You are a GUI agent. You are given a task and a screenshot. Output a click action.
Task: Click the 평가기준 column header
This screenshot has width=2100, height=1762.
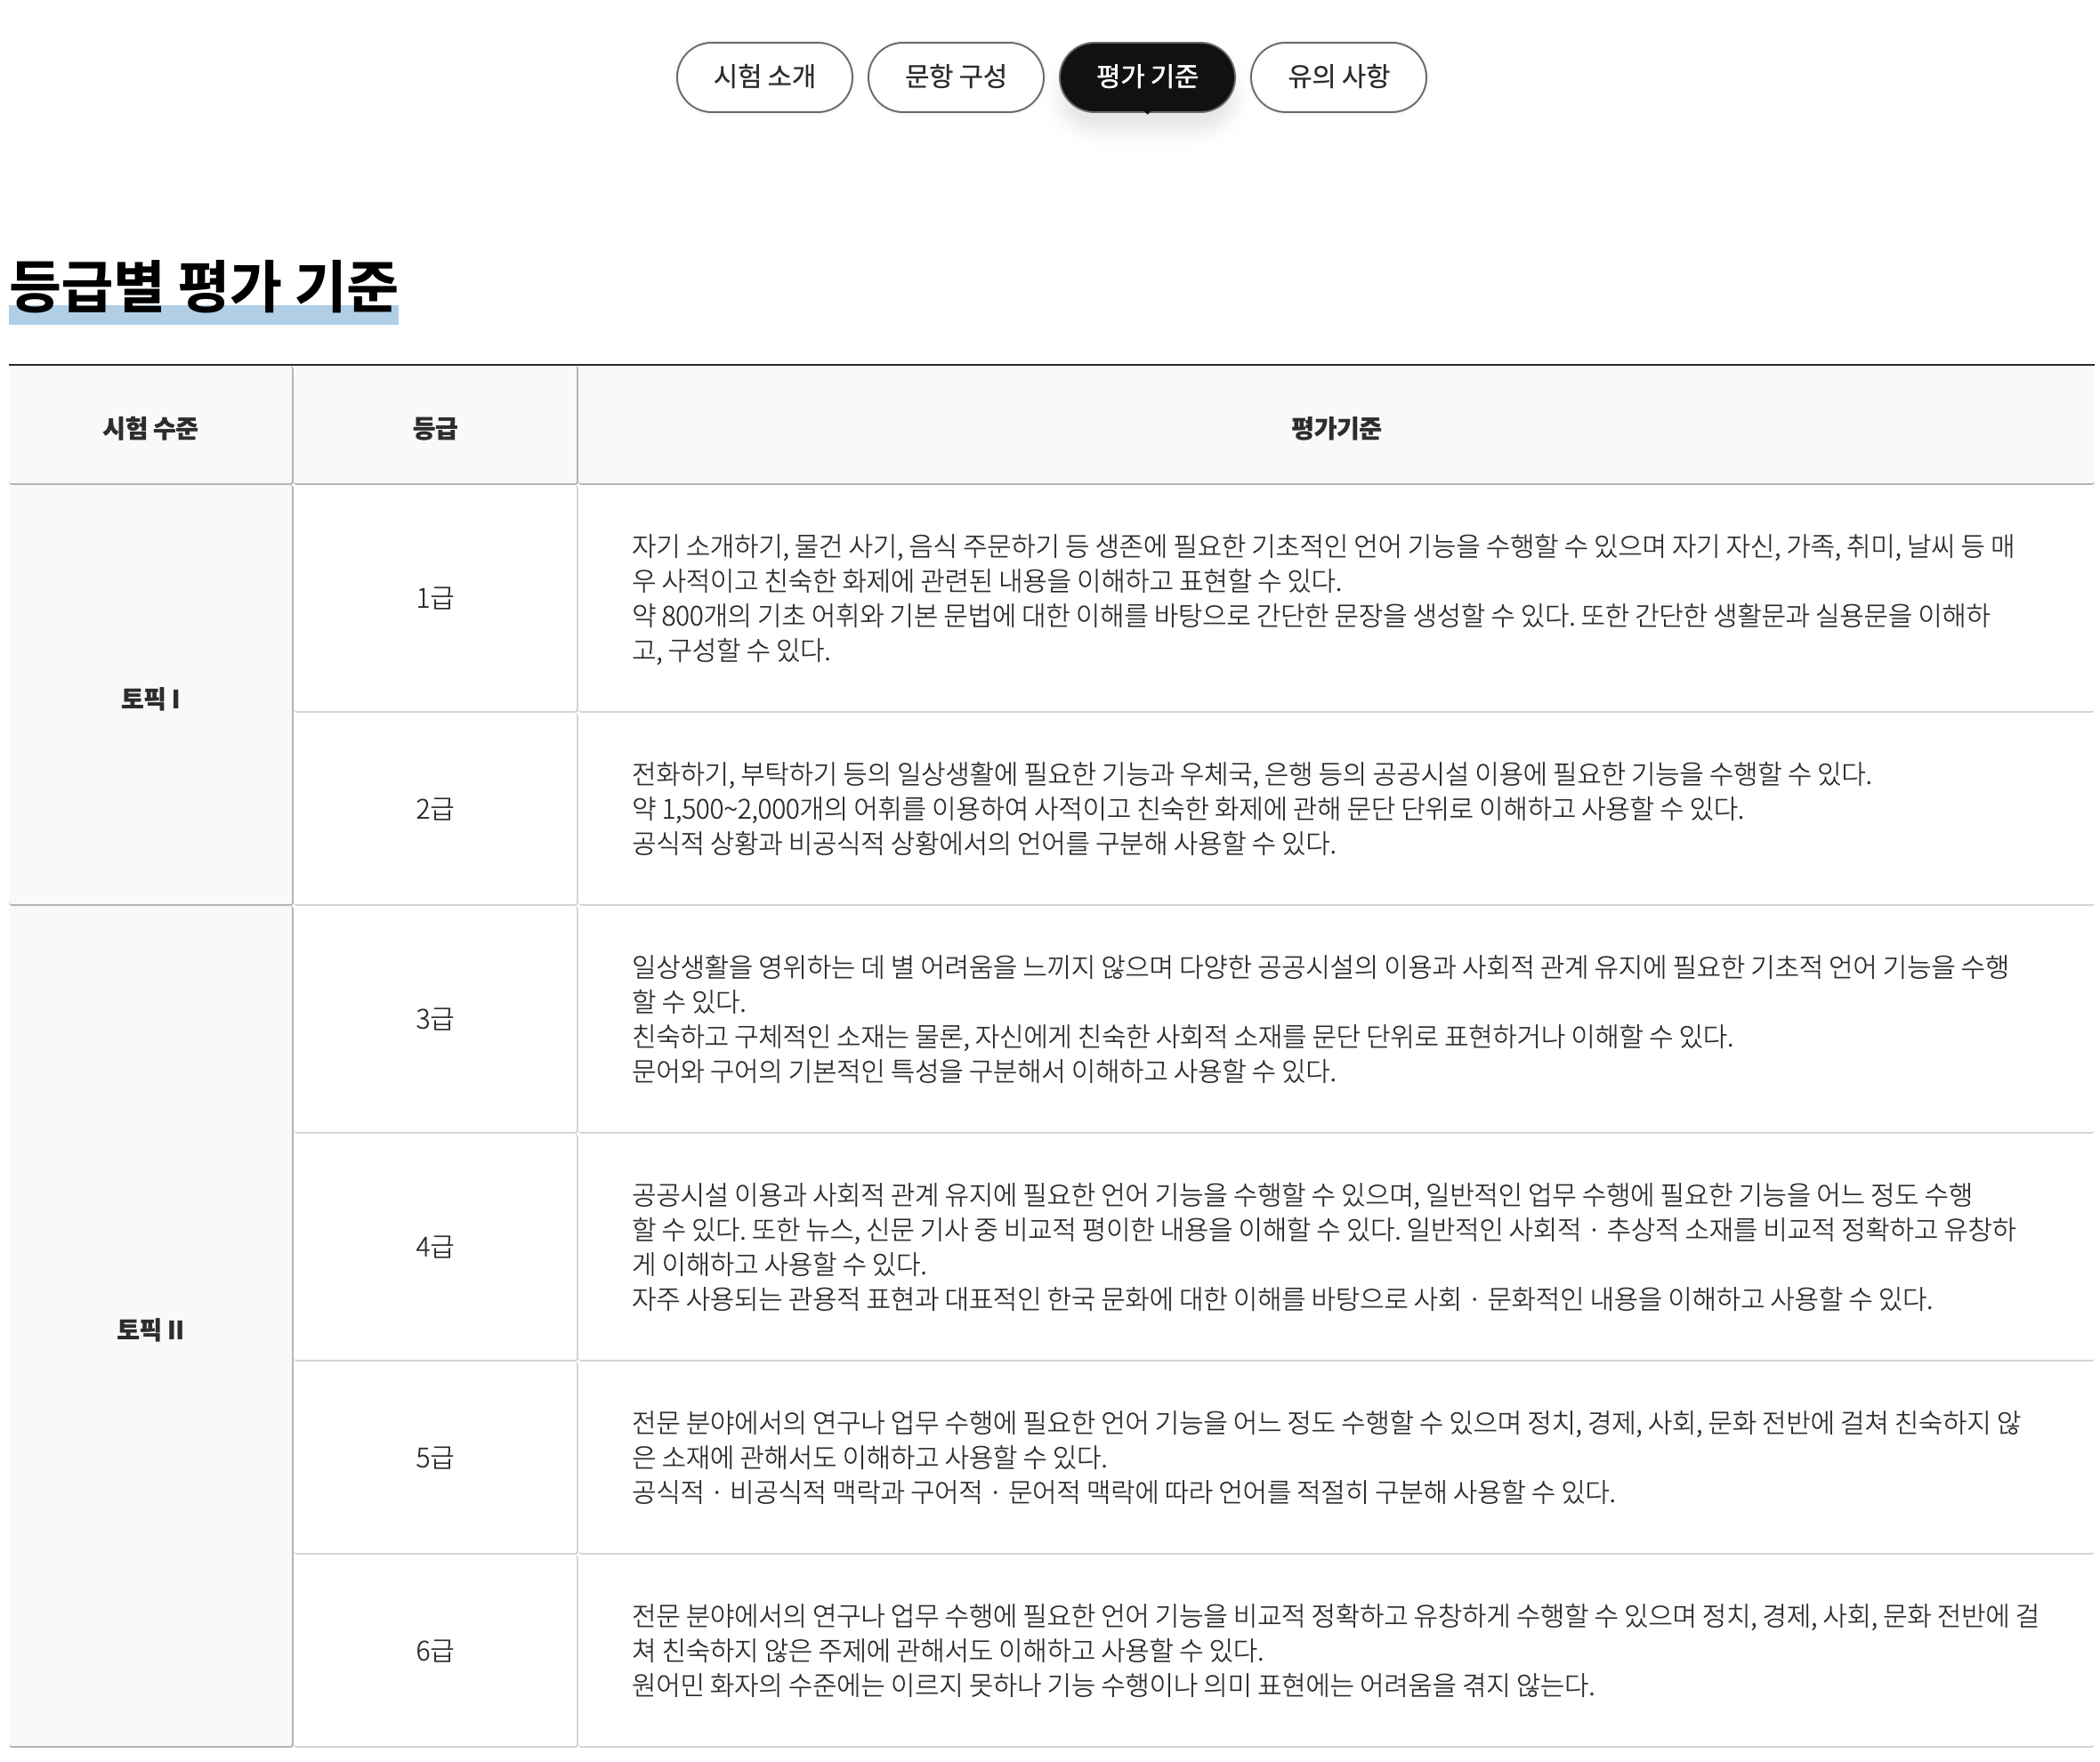[x=1335, y=428]
